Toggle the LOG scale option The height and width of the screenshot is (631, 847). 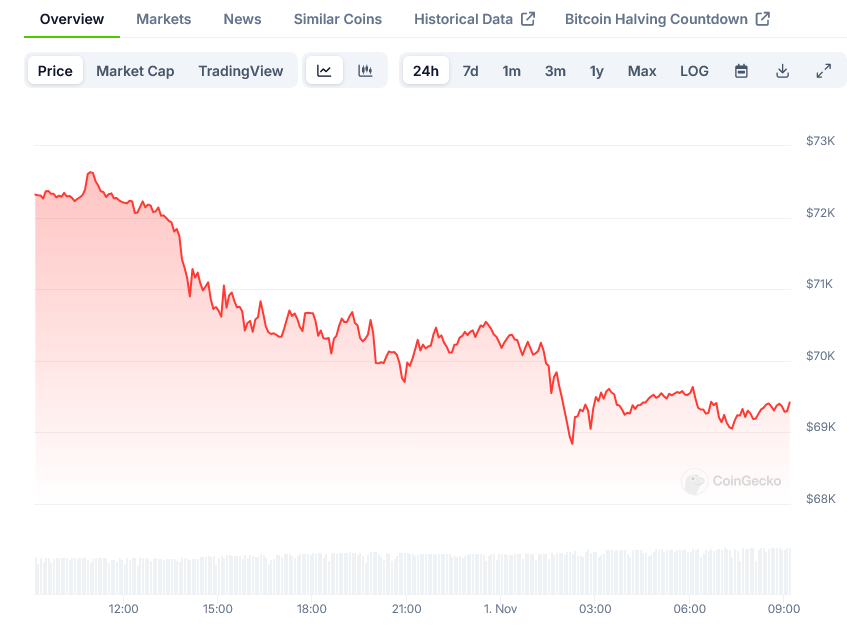[x=694, y=71]
